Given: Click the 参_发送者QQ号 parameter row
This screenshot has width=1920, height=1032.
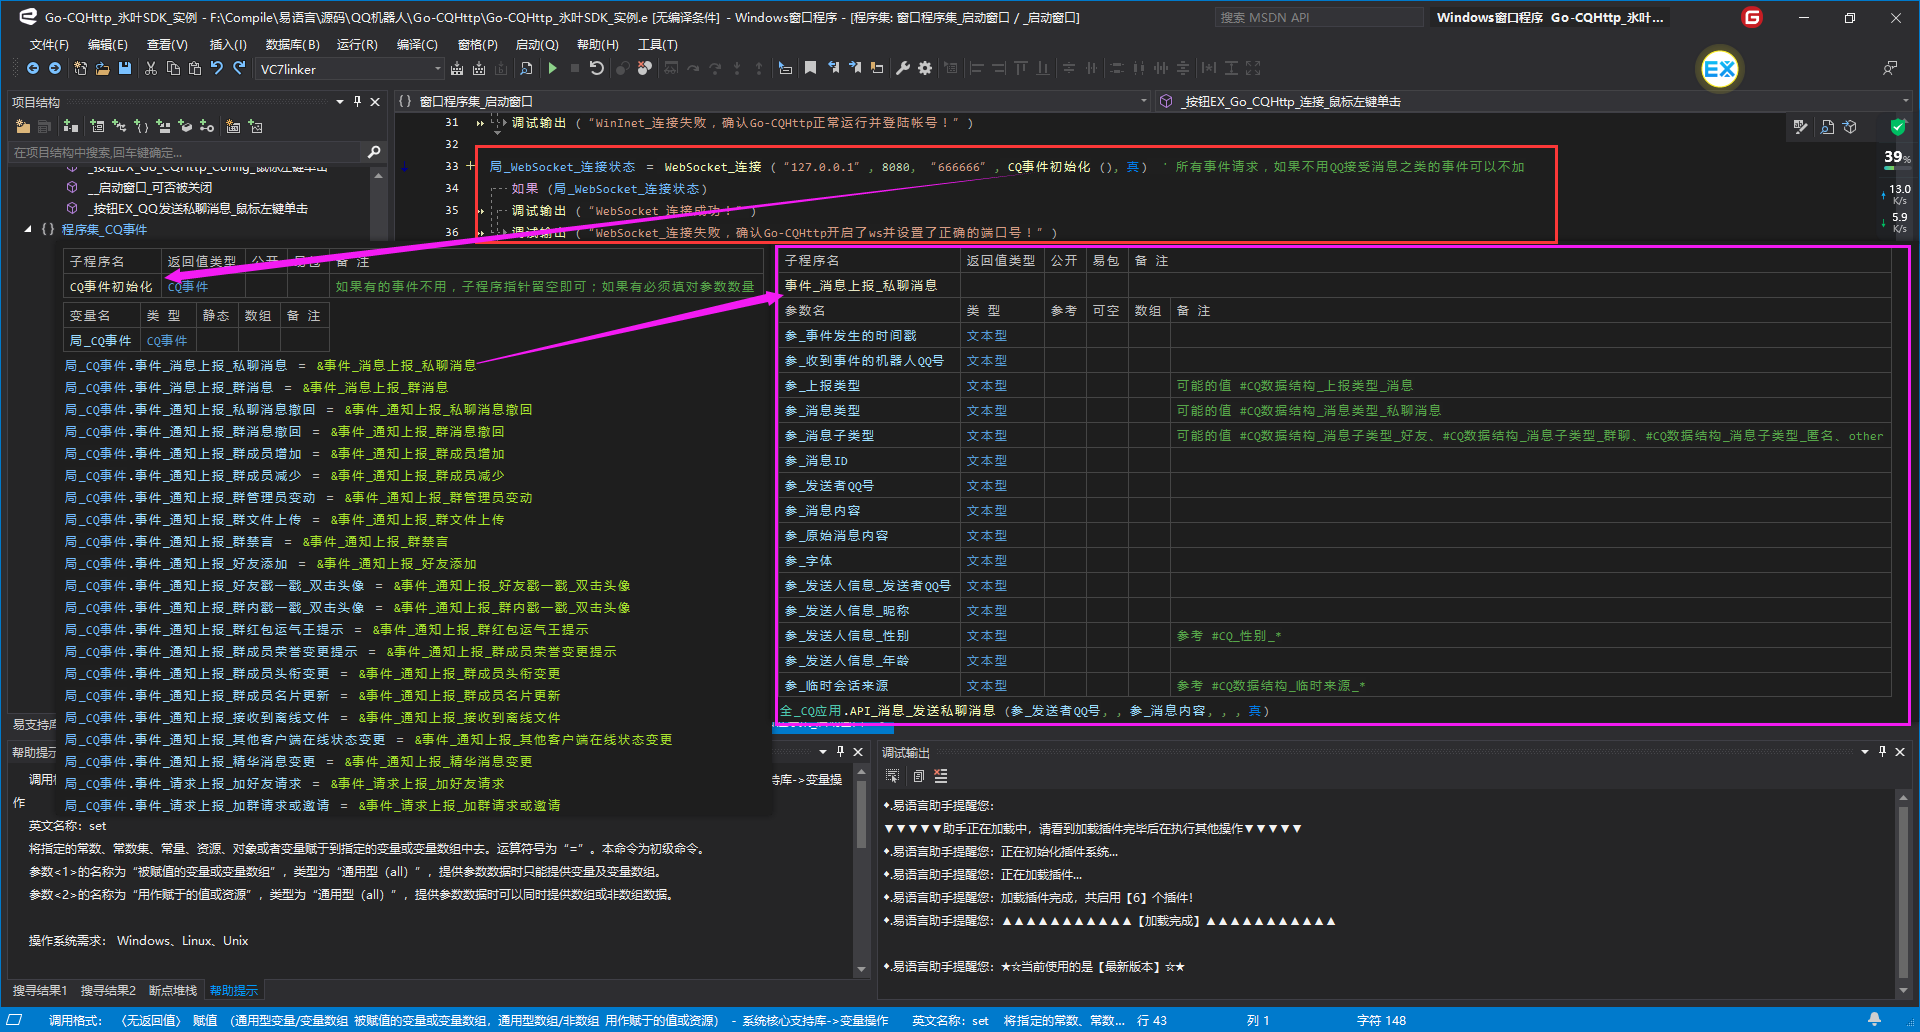Looking at the screenshot, I should click(x=1334, y=485).
